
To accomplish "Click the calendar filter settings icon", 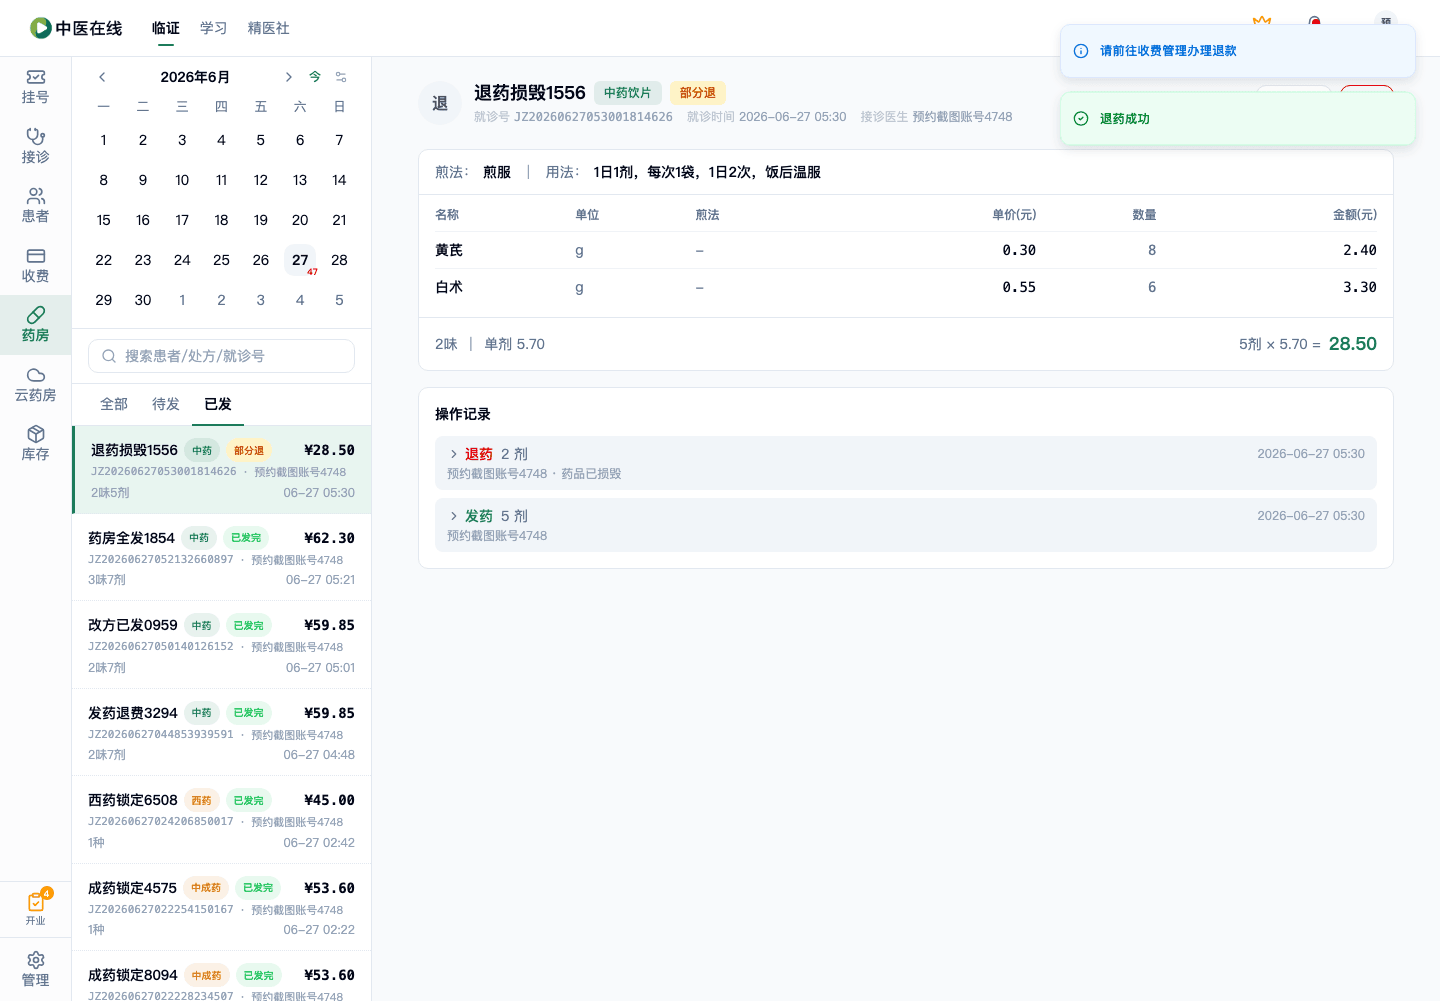I will [x=341, y=77].
